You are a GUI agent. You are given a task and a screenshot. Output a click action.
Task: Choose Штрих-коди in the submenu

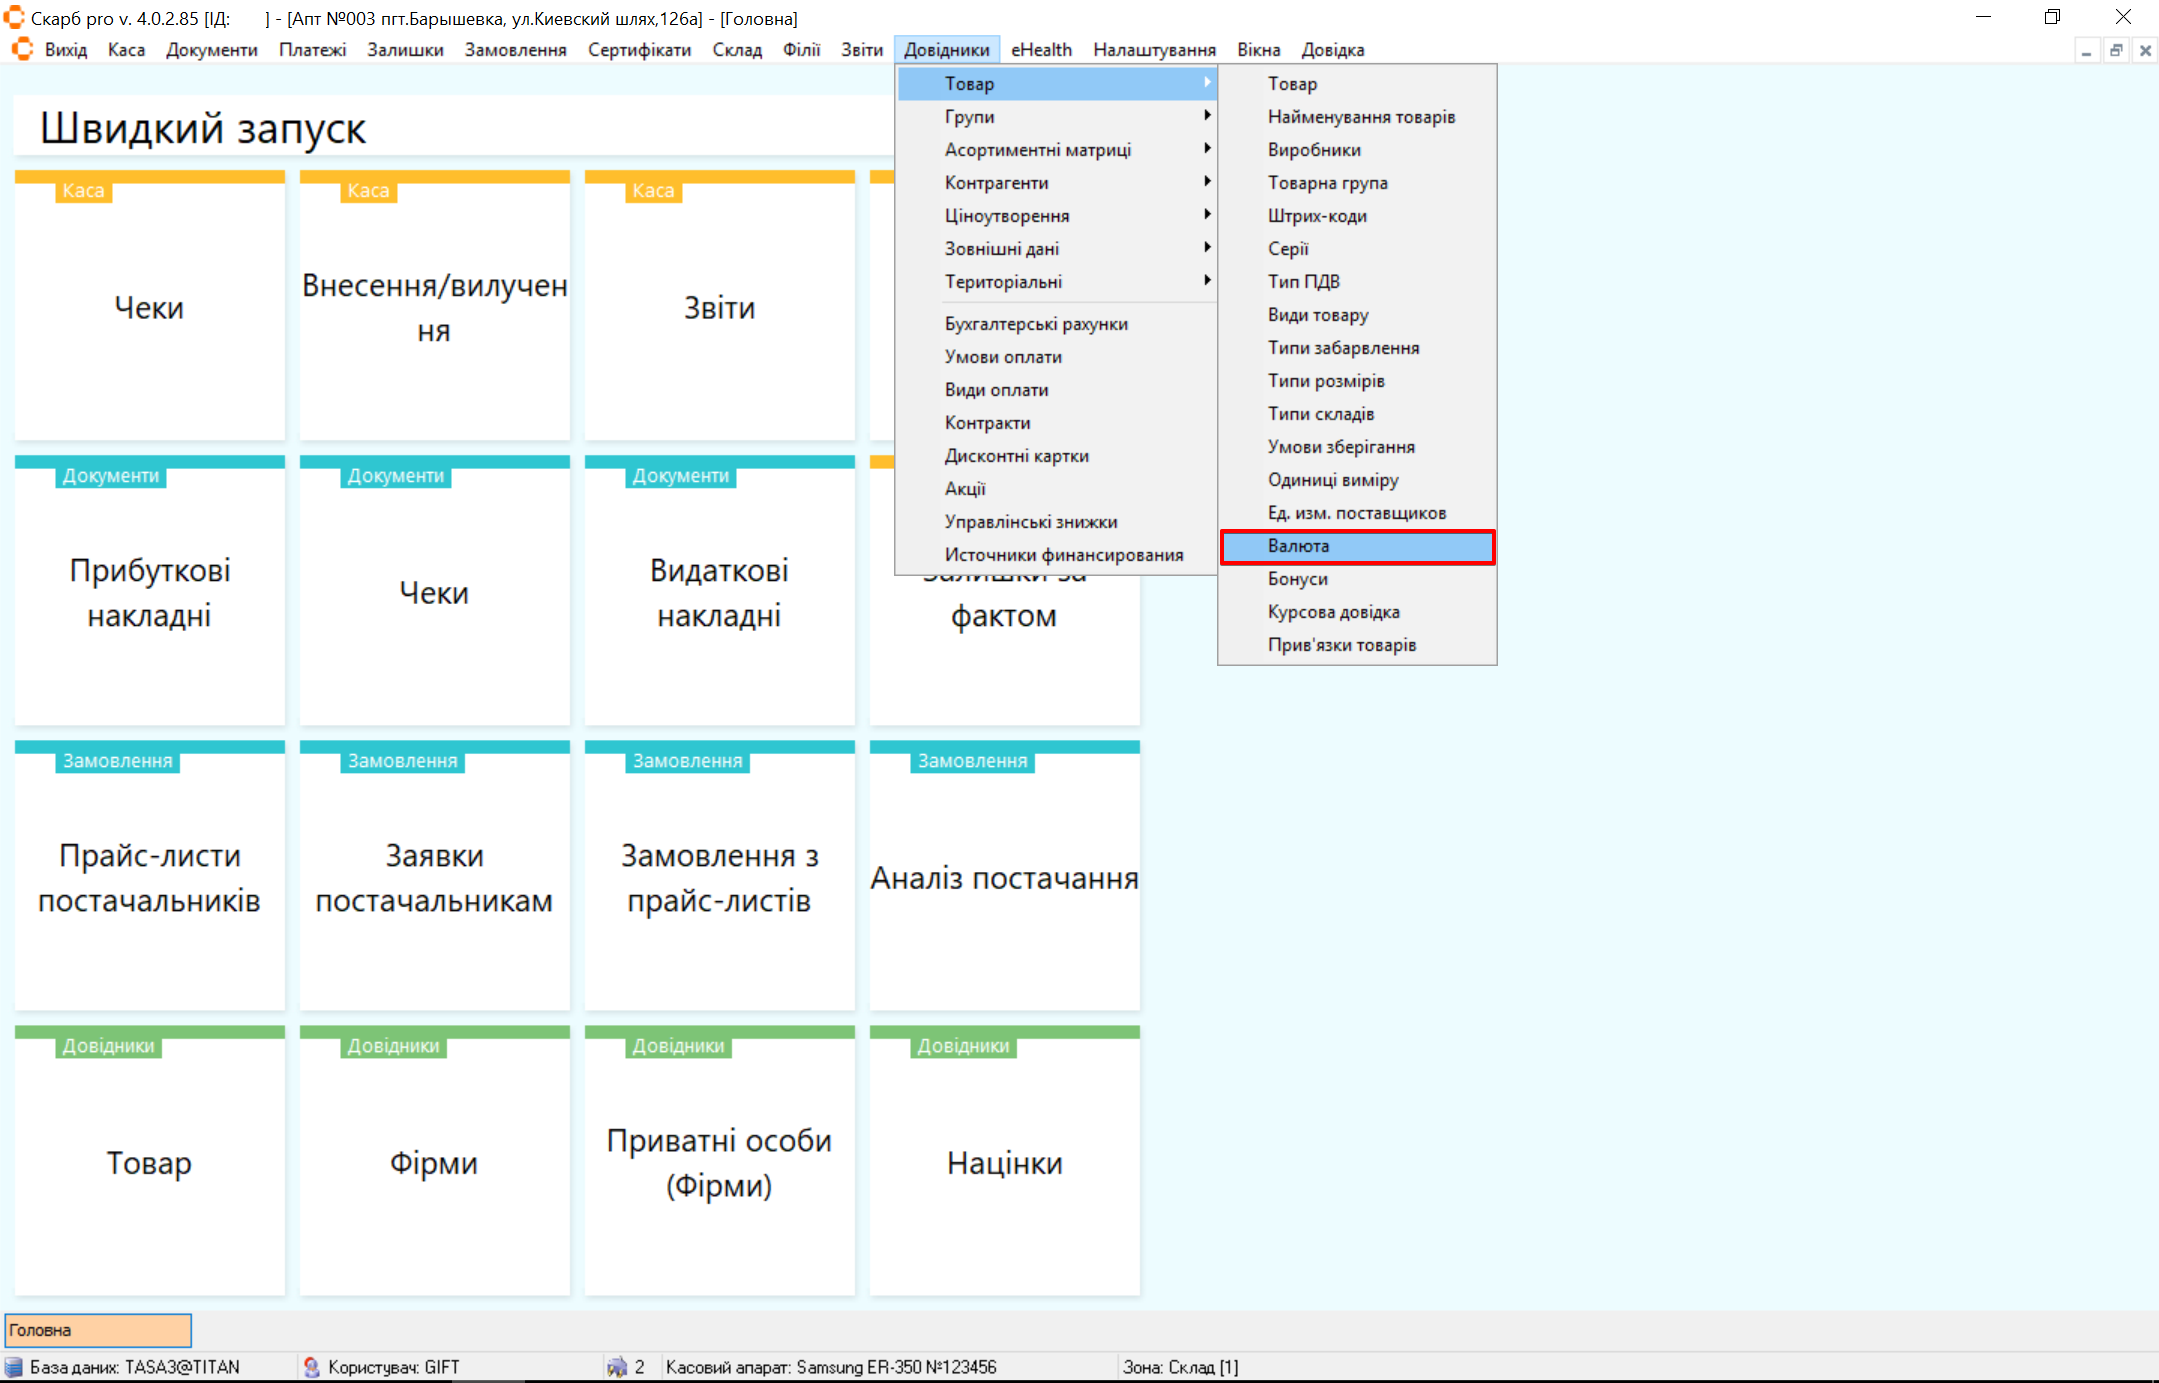[x=1317, y=216]
